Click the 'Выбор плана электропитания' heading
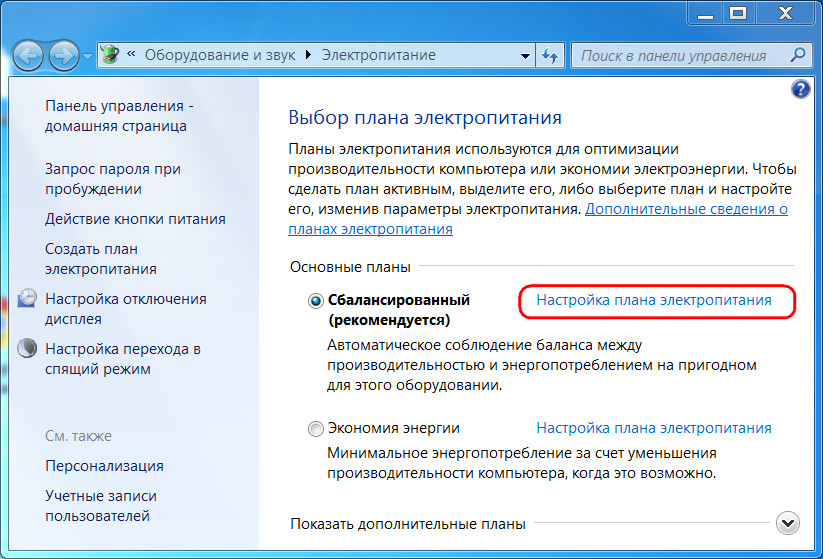 [425, 117]
